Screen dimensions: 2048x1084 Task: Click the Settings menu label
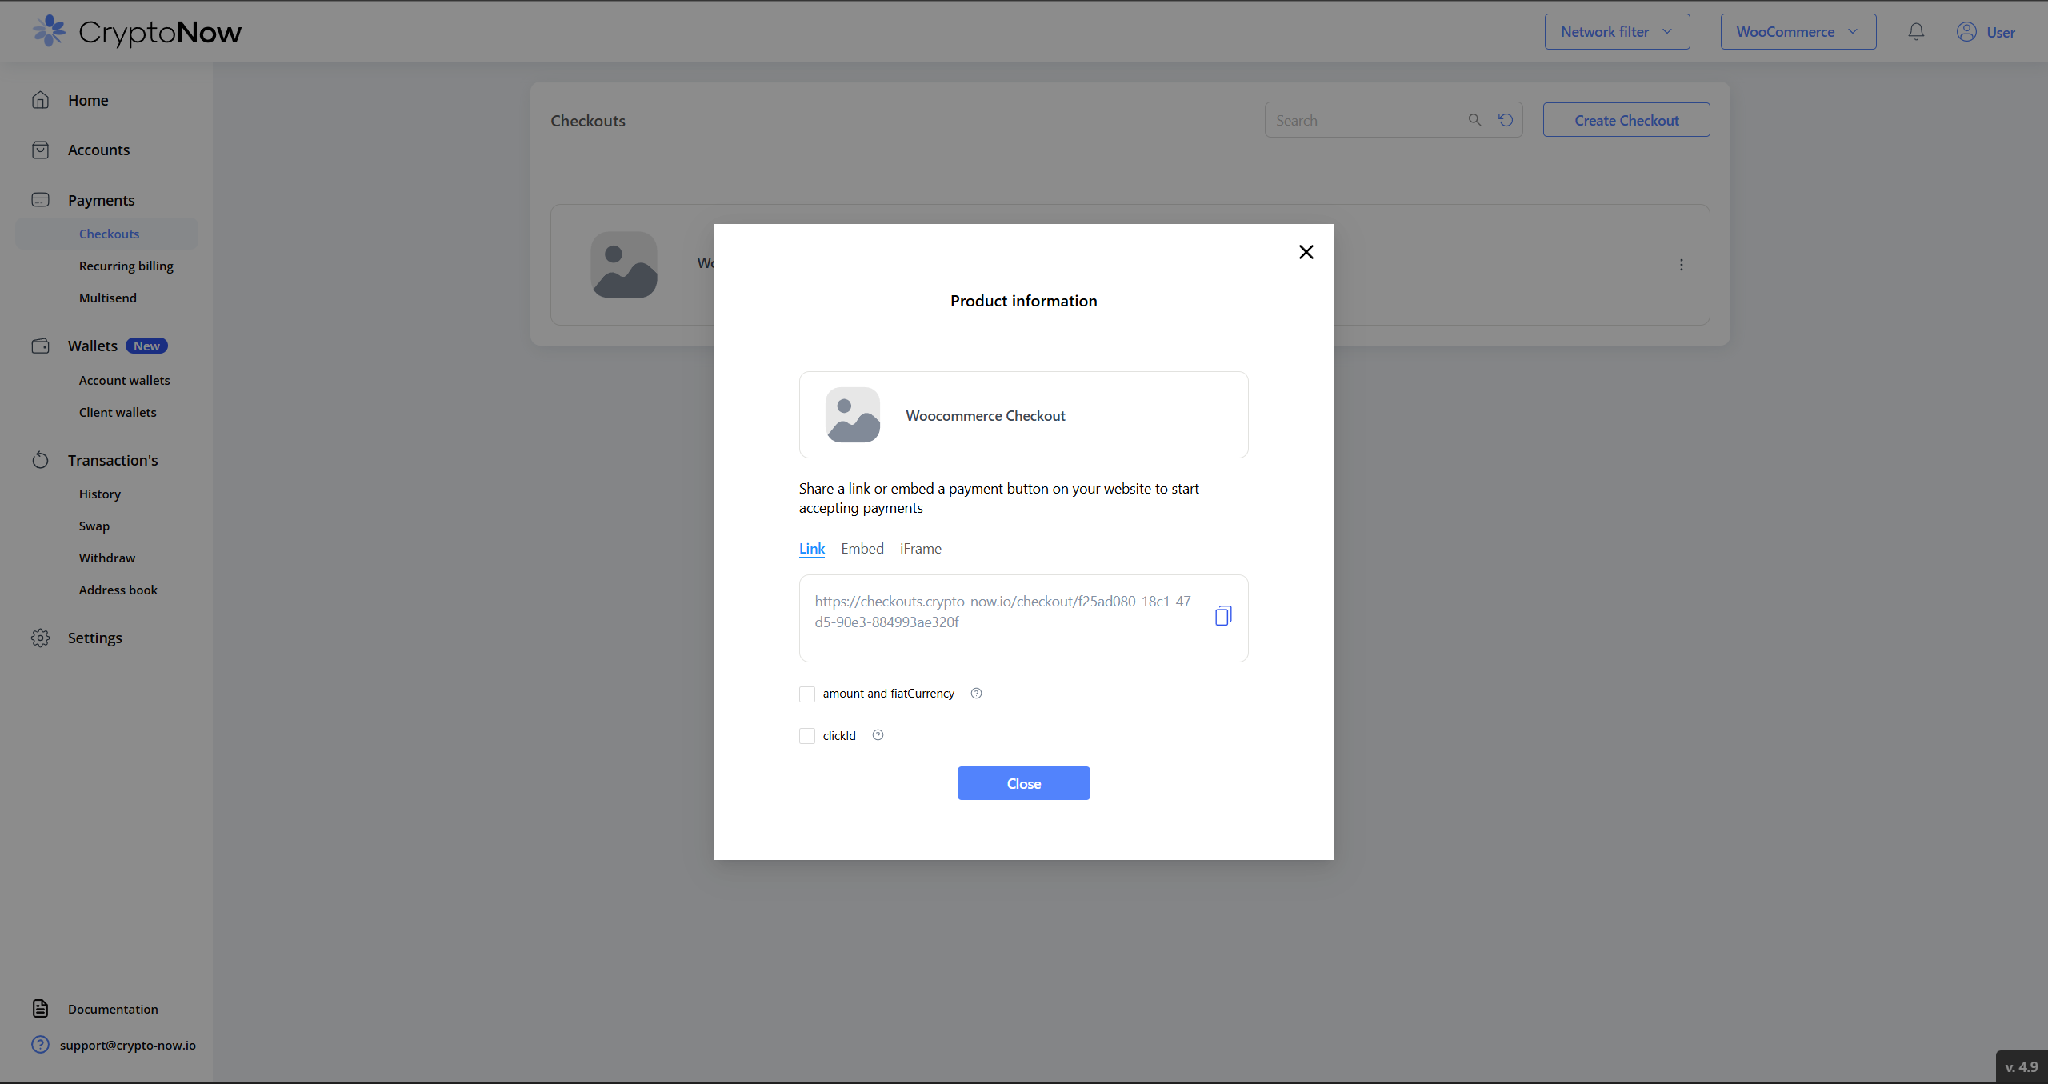[95, 638]
